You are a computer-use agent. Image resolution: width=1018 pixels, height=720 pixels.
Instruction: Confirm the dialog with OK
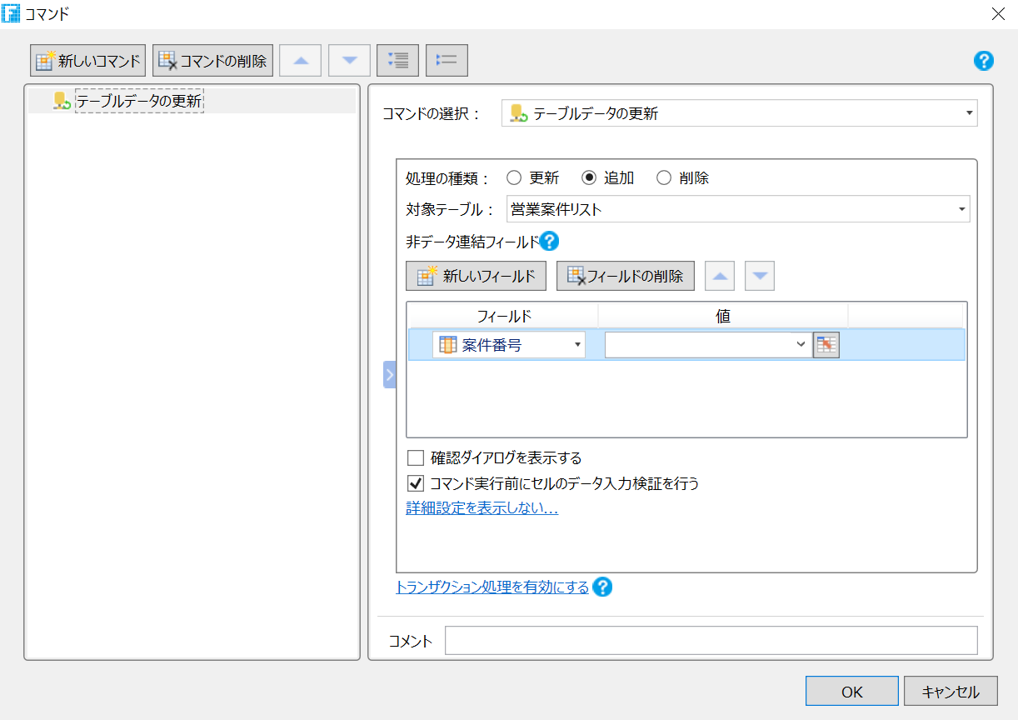click(x=851, y=690)
